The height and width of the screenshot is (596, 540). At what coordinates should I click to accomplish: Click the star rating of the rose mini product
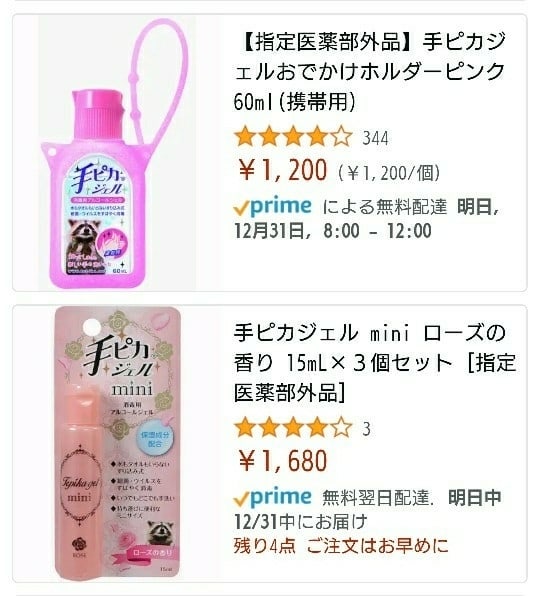click(x=293, y=428)
